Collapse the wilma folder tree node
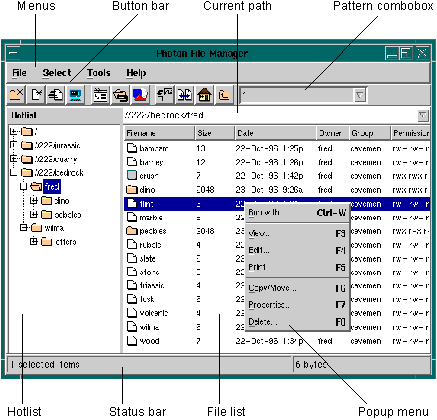Screen dimensions: 437x420 point(23,228)
